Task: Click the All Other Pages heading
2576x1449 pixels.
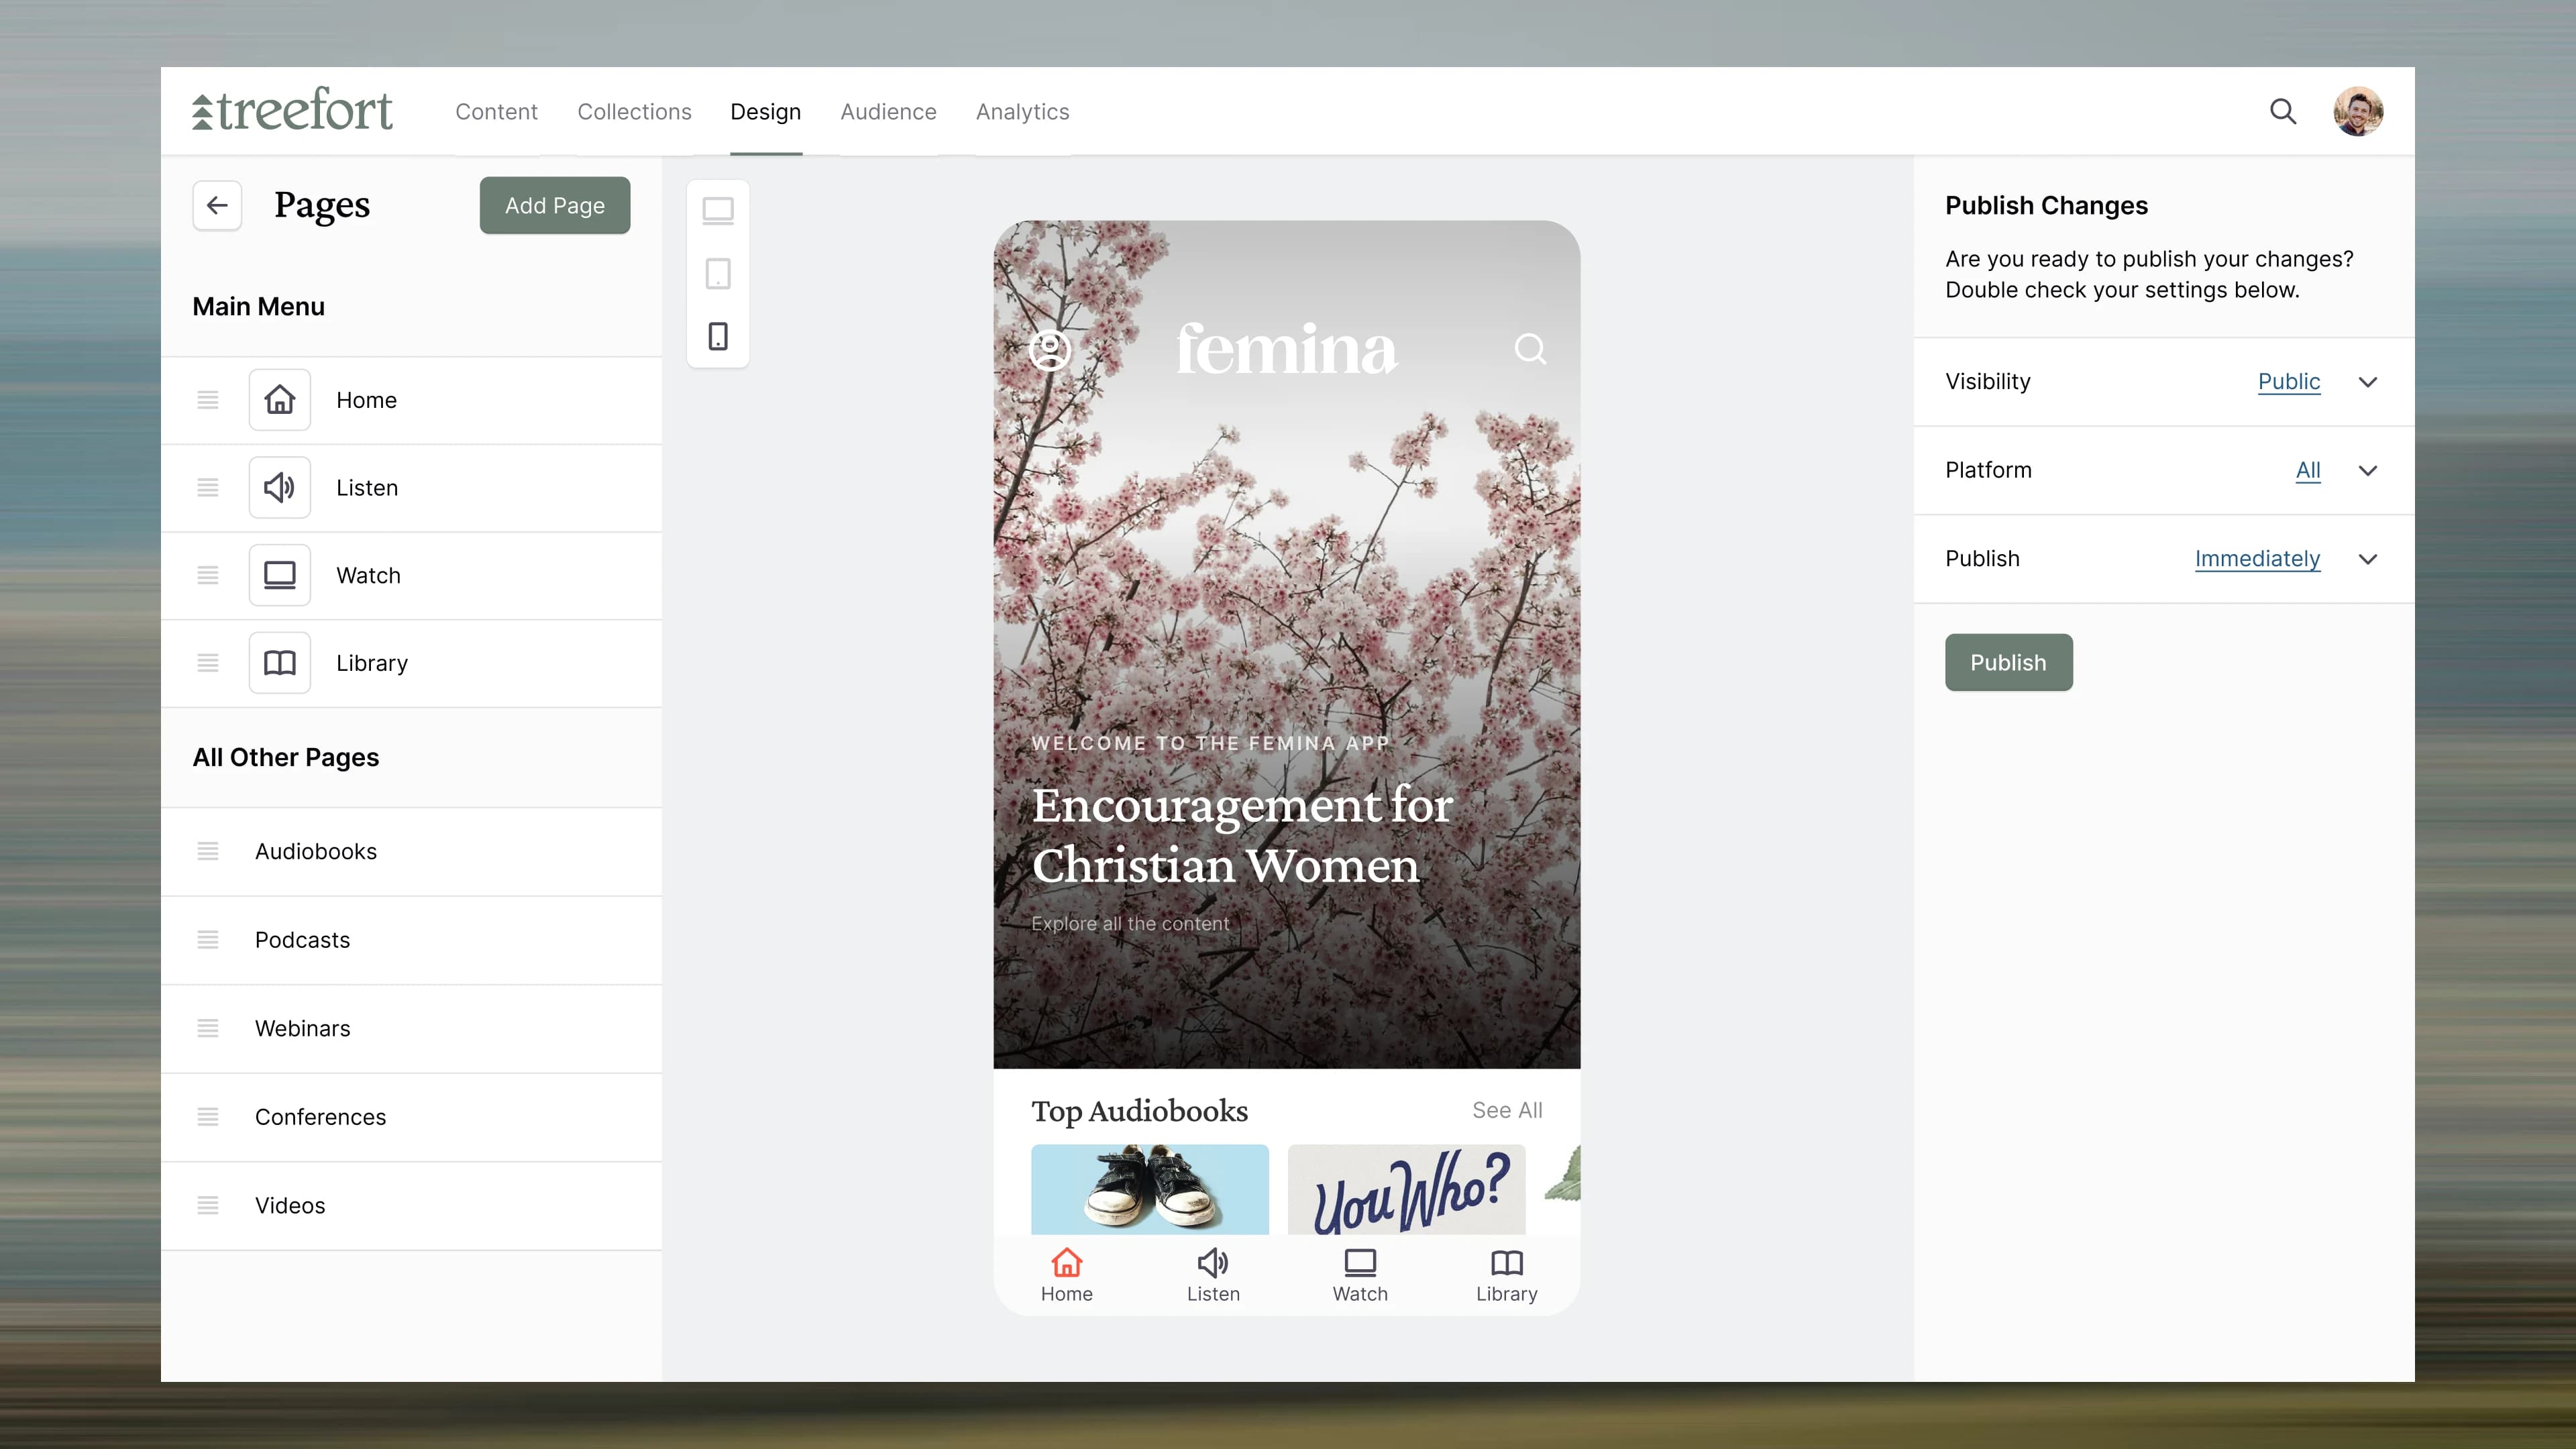Action: pos(286,758)
